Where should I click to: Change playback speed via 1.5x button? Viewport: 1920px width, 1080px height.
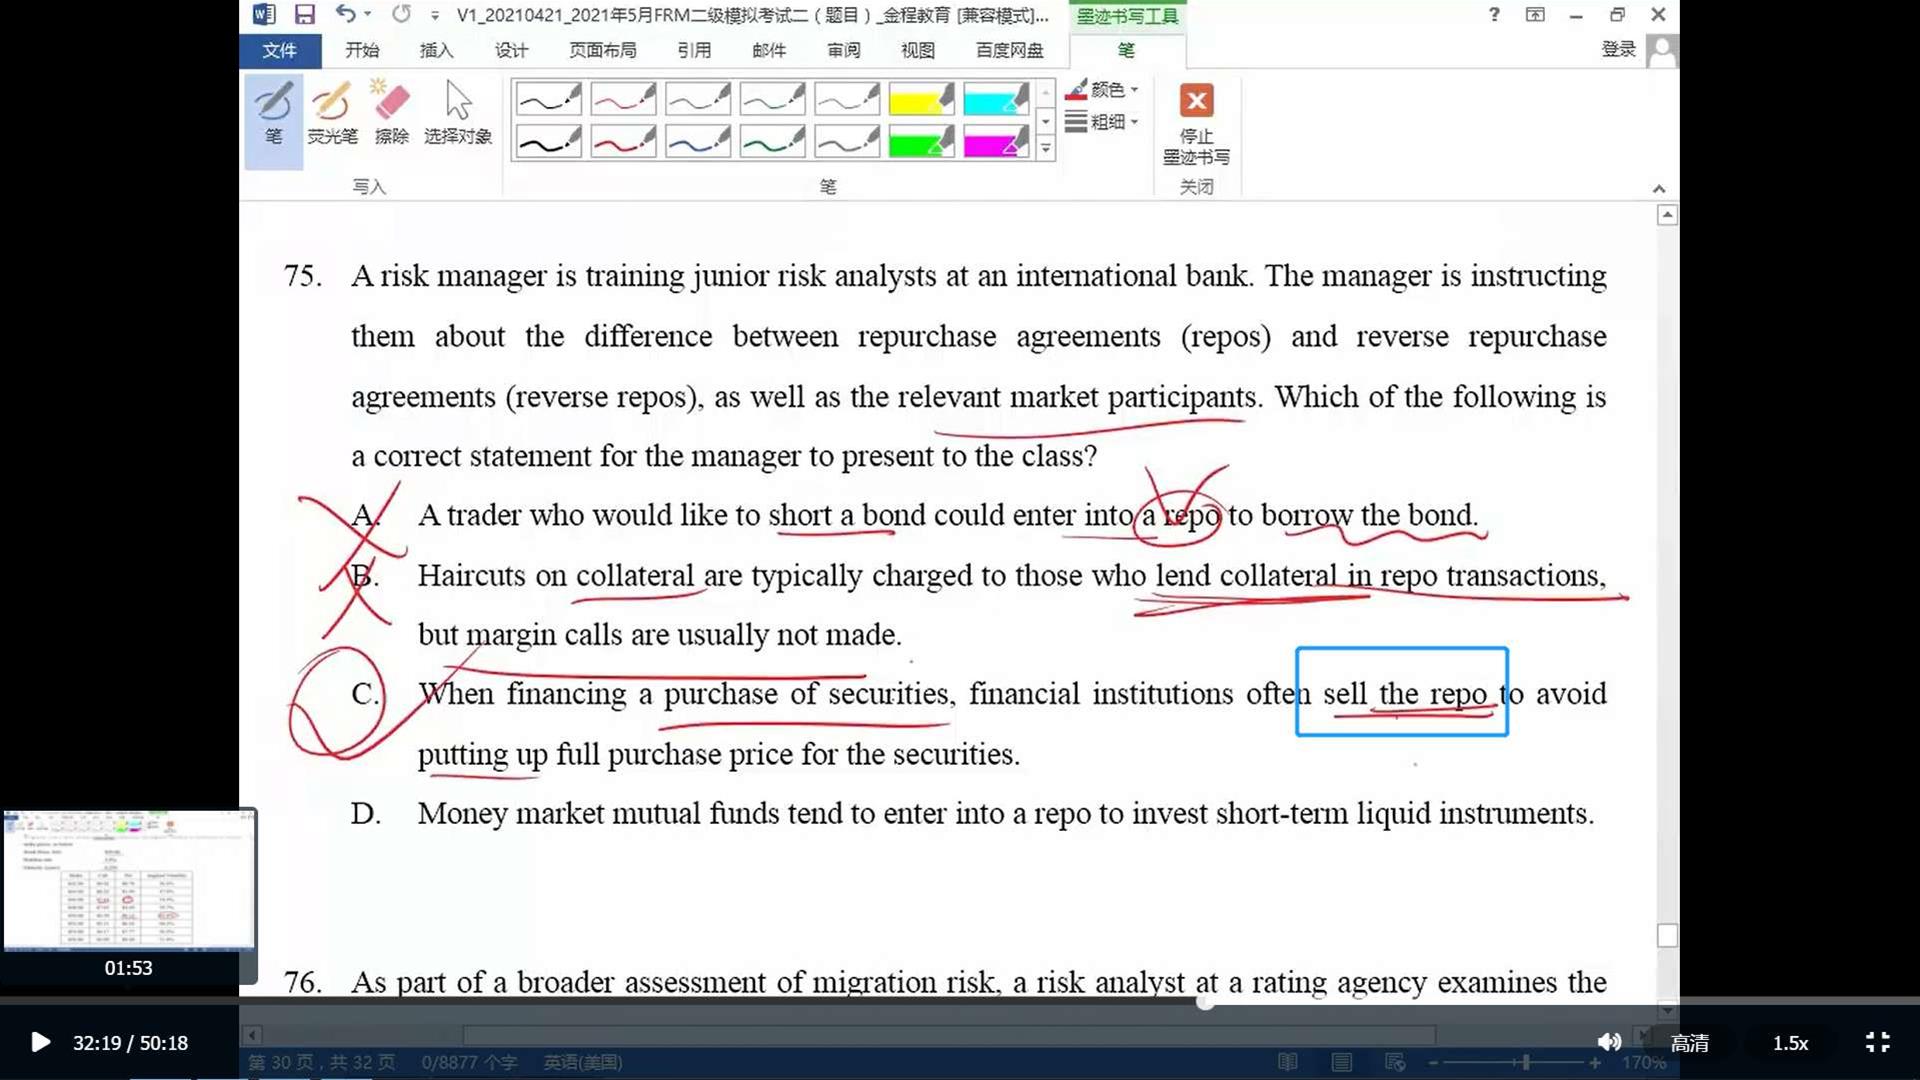tap(1791, 1043)
